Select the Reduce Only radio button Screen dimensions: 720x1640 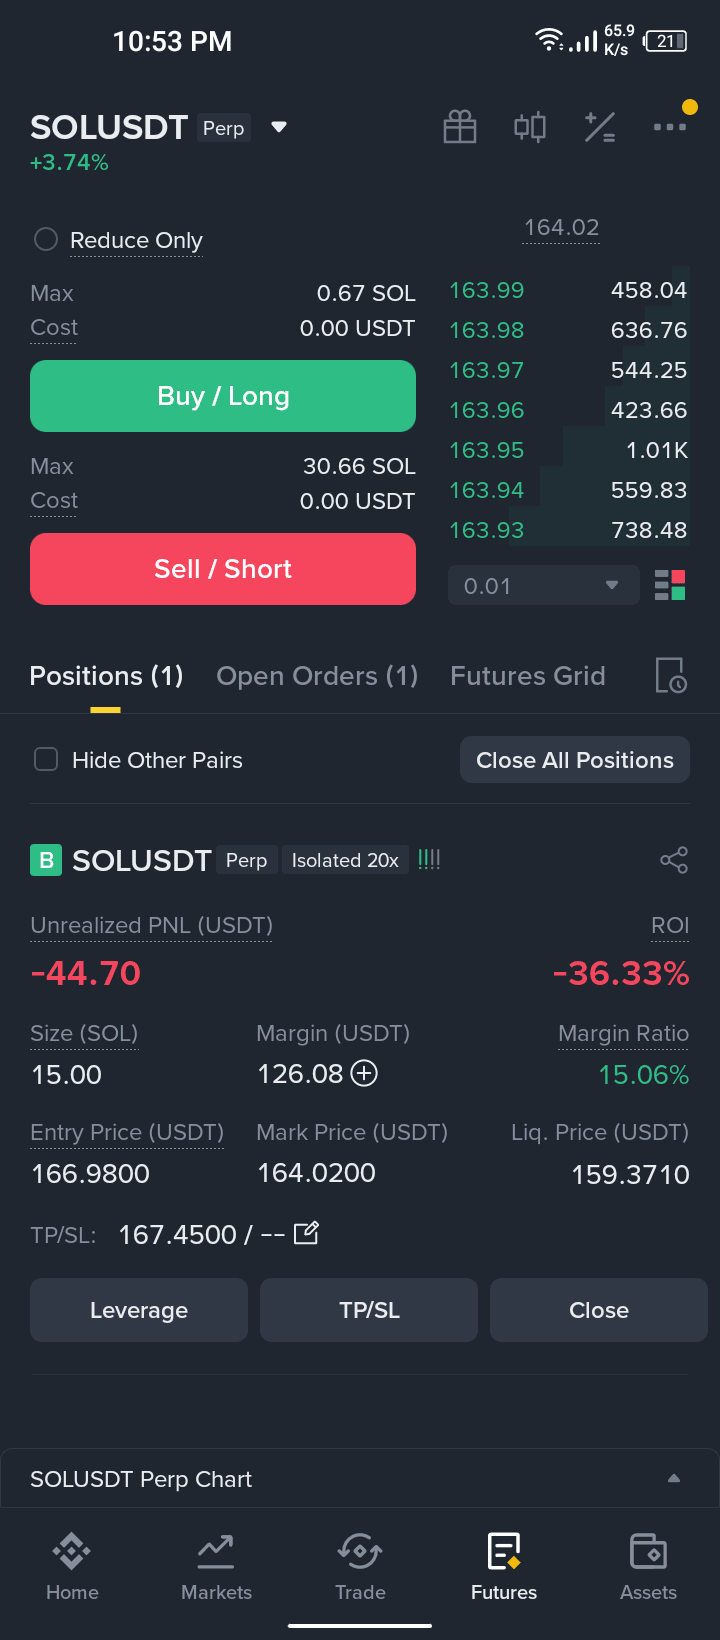[46, 240]
